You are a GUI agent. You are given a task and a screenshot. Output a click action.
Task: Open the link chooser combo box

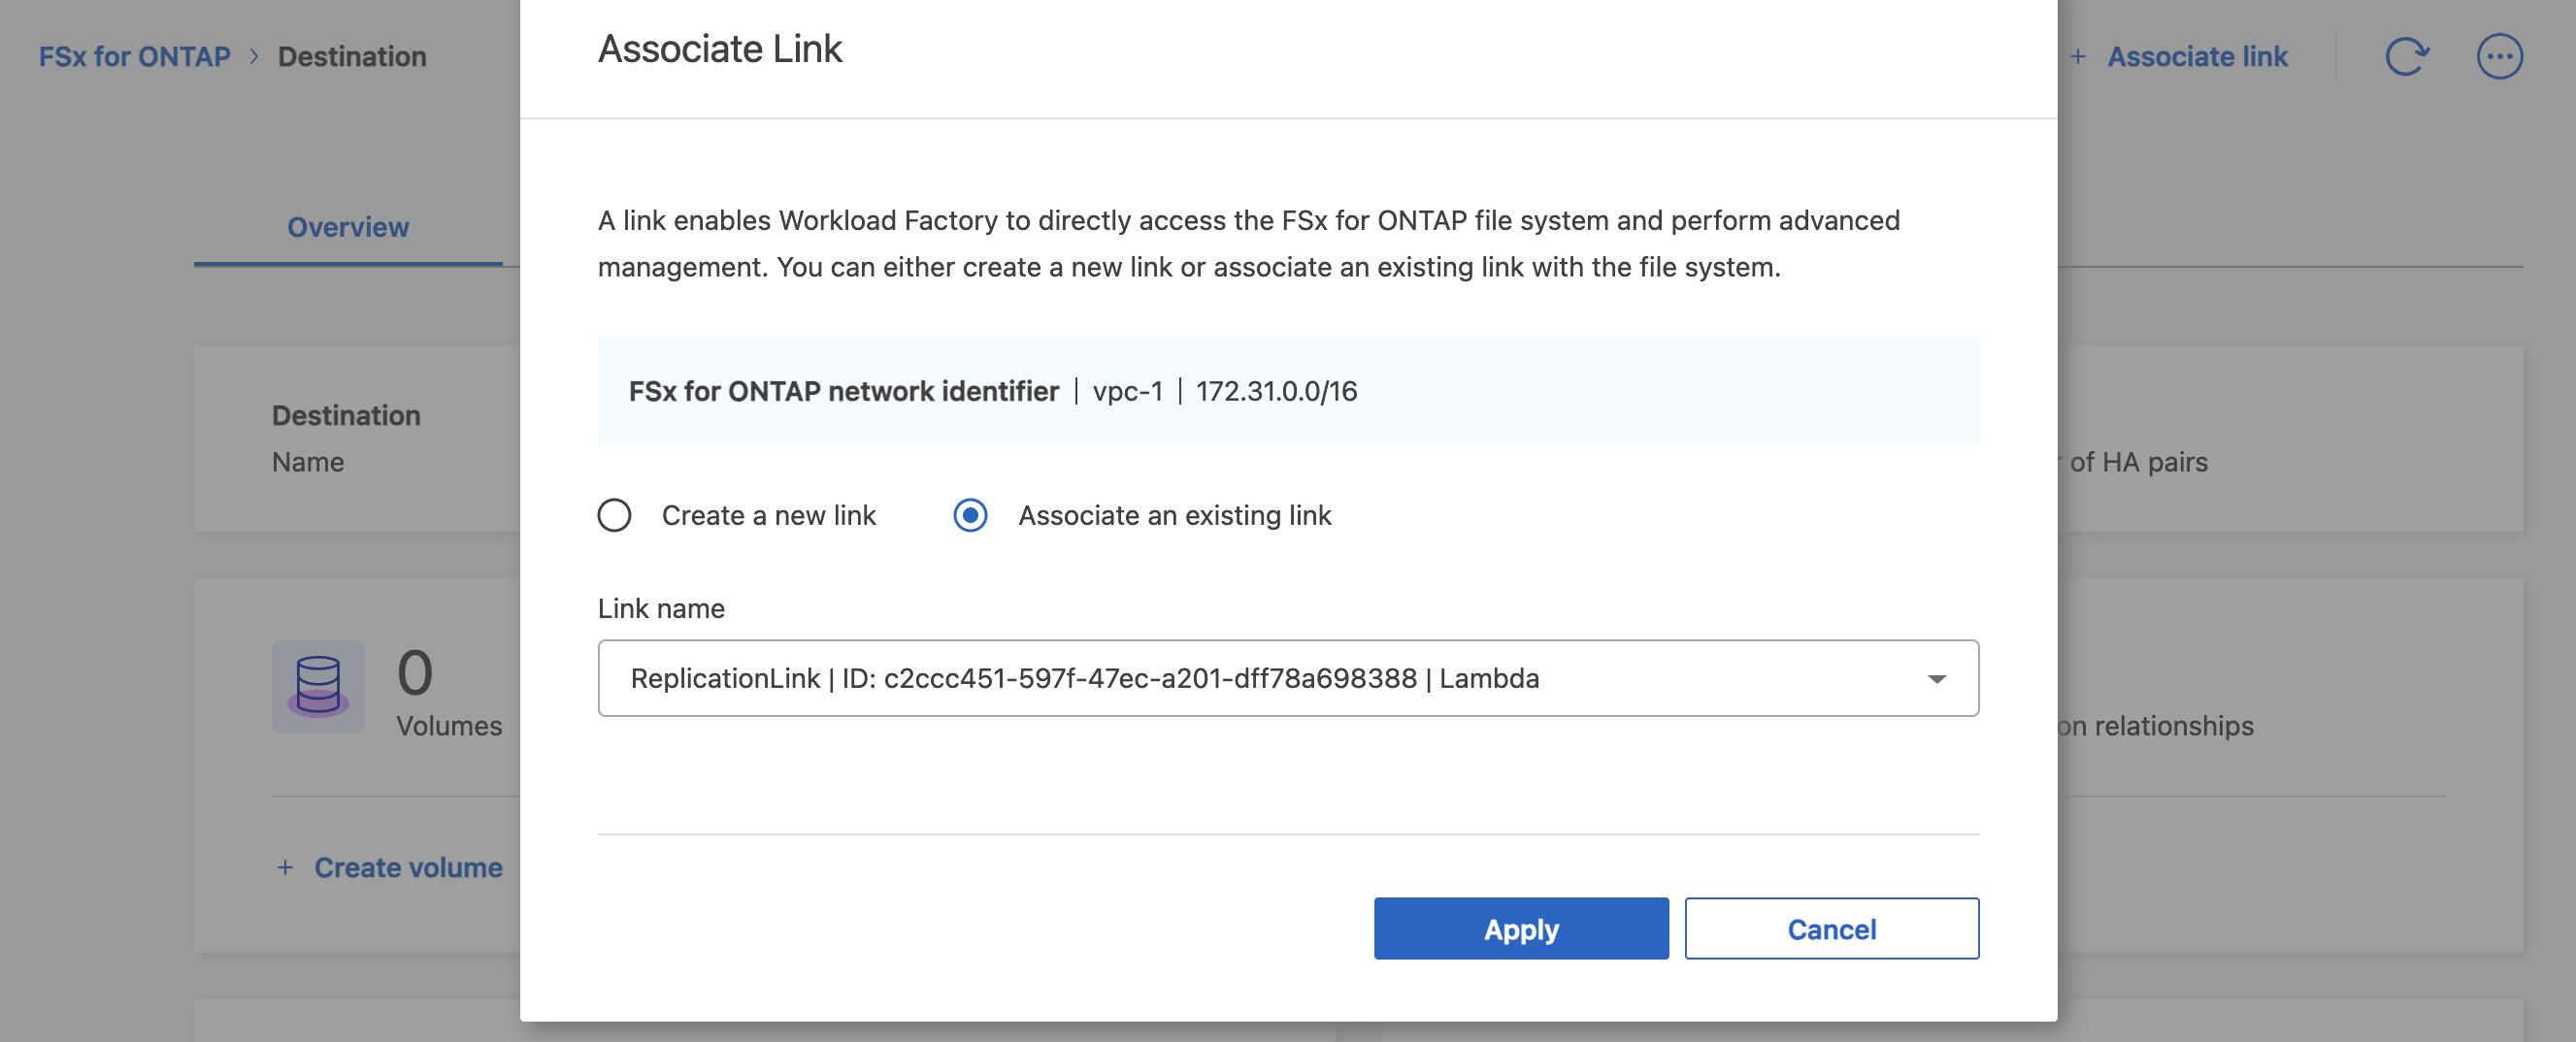[1288, 678]
